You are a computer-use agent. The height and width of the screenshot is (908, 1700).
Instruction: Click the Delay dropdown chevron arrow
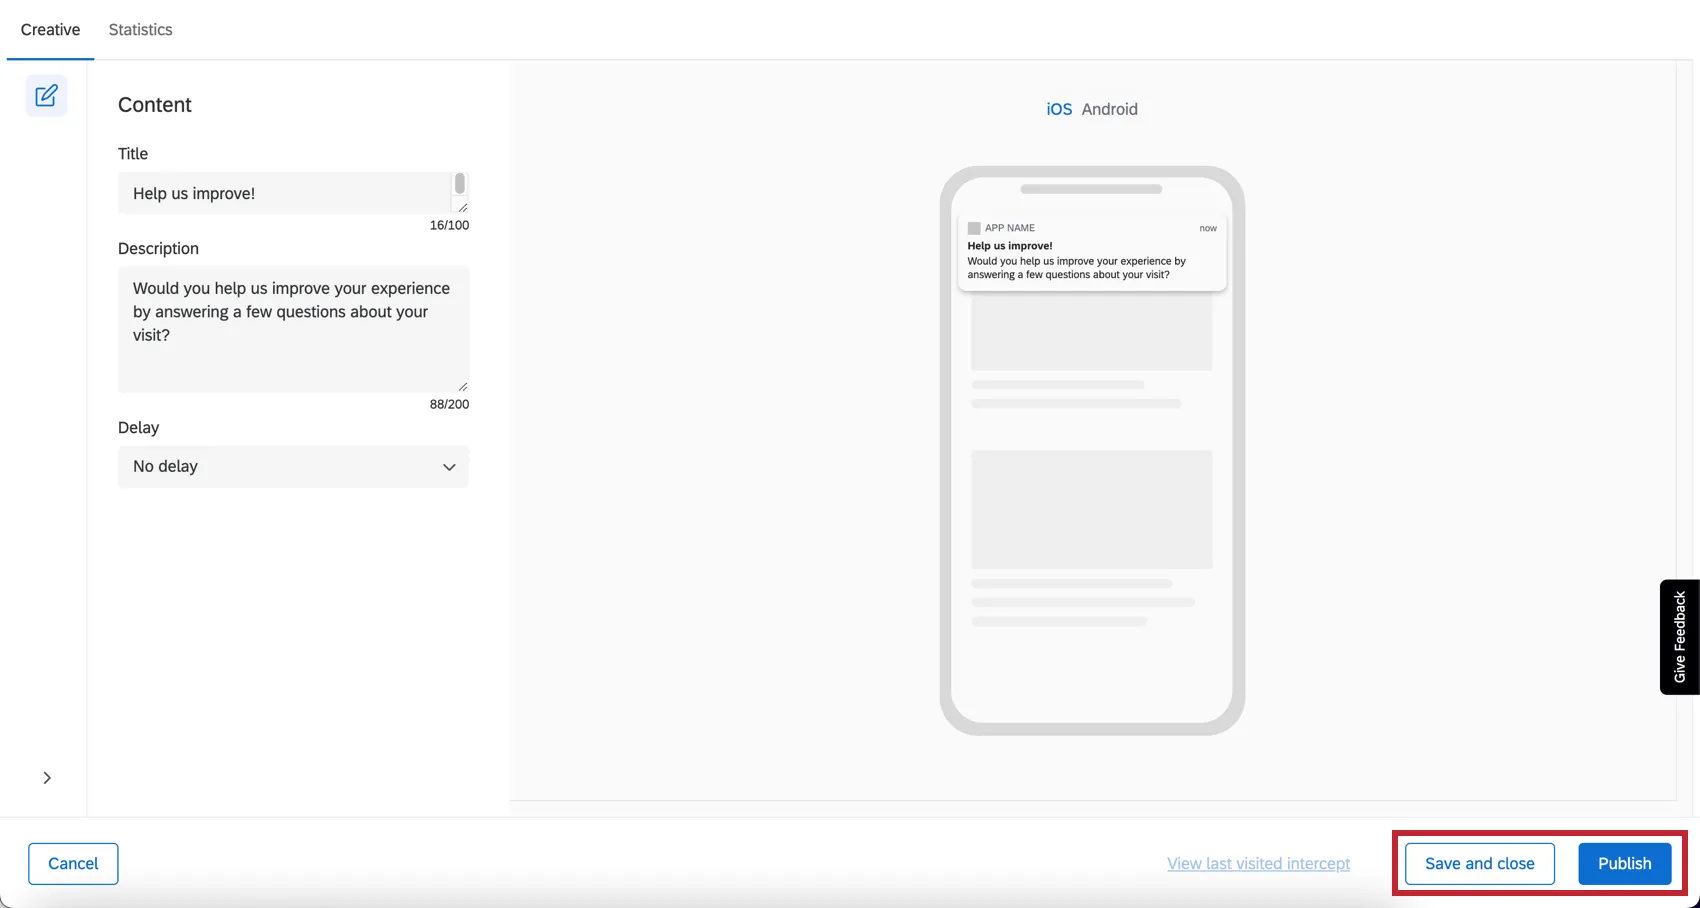[x=448, y=466]
